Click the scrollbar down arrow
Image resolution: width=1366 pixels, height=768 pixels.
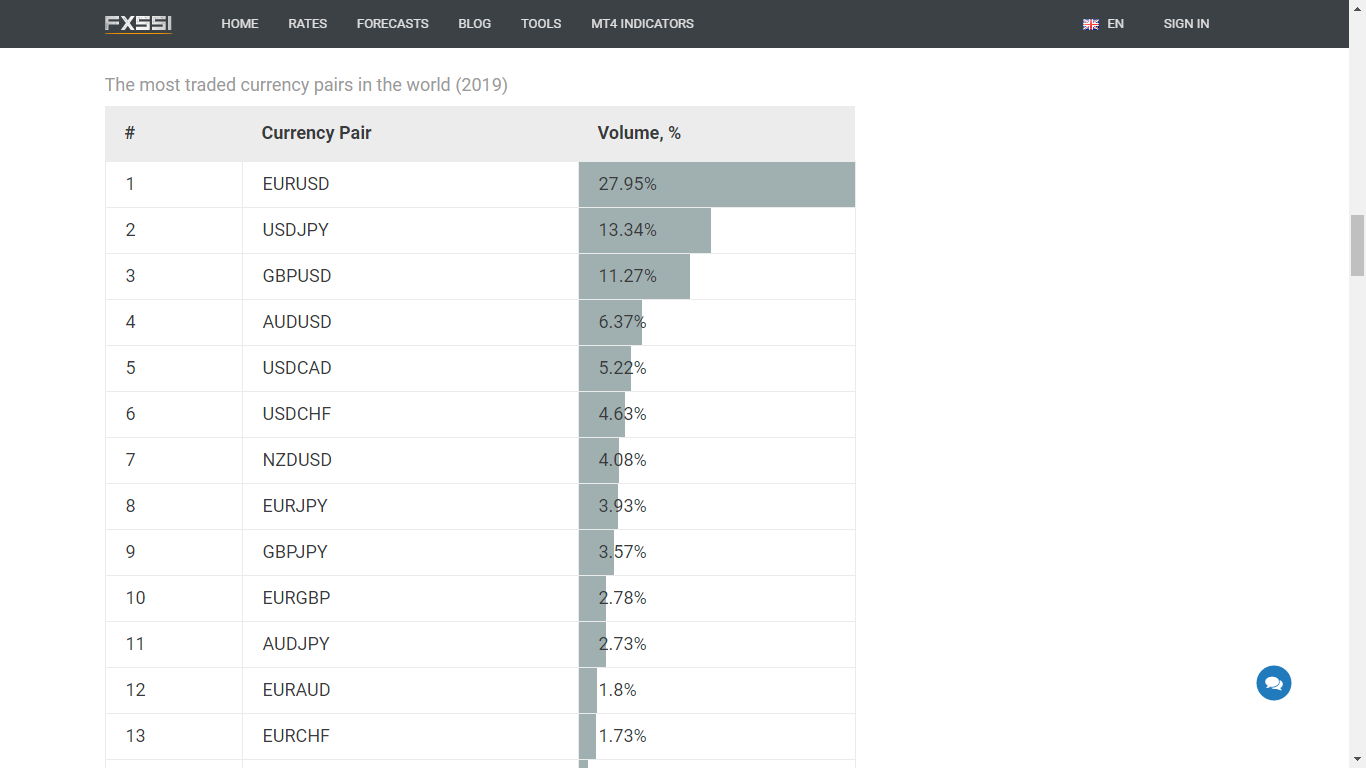pyautogui.click(x=1357, y=759)
